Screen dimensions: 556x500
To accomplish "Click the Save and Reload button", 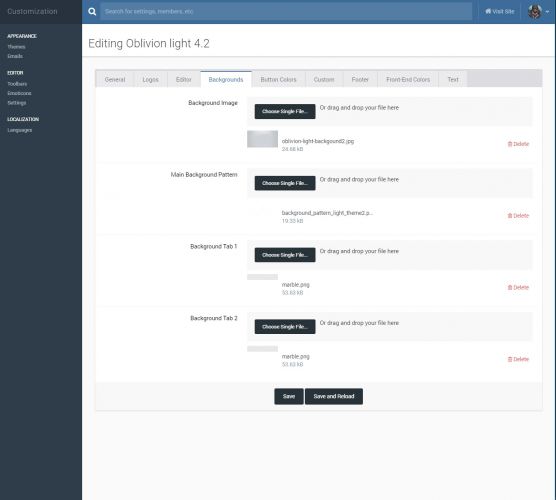I will tap(334, 396).
